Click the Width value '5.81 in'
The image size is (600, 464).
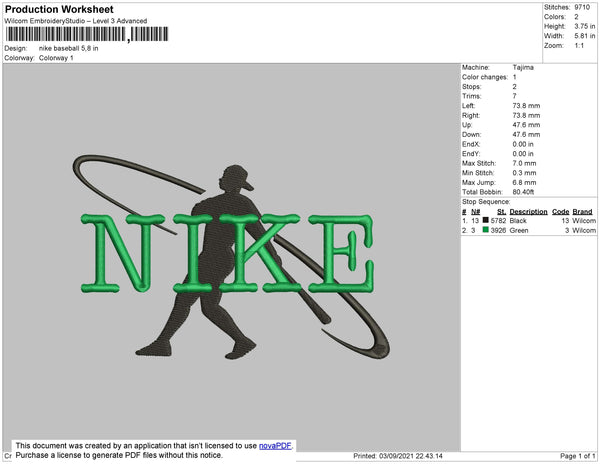(x=585, y=36)
